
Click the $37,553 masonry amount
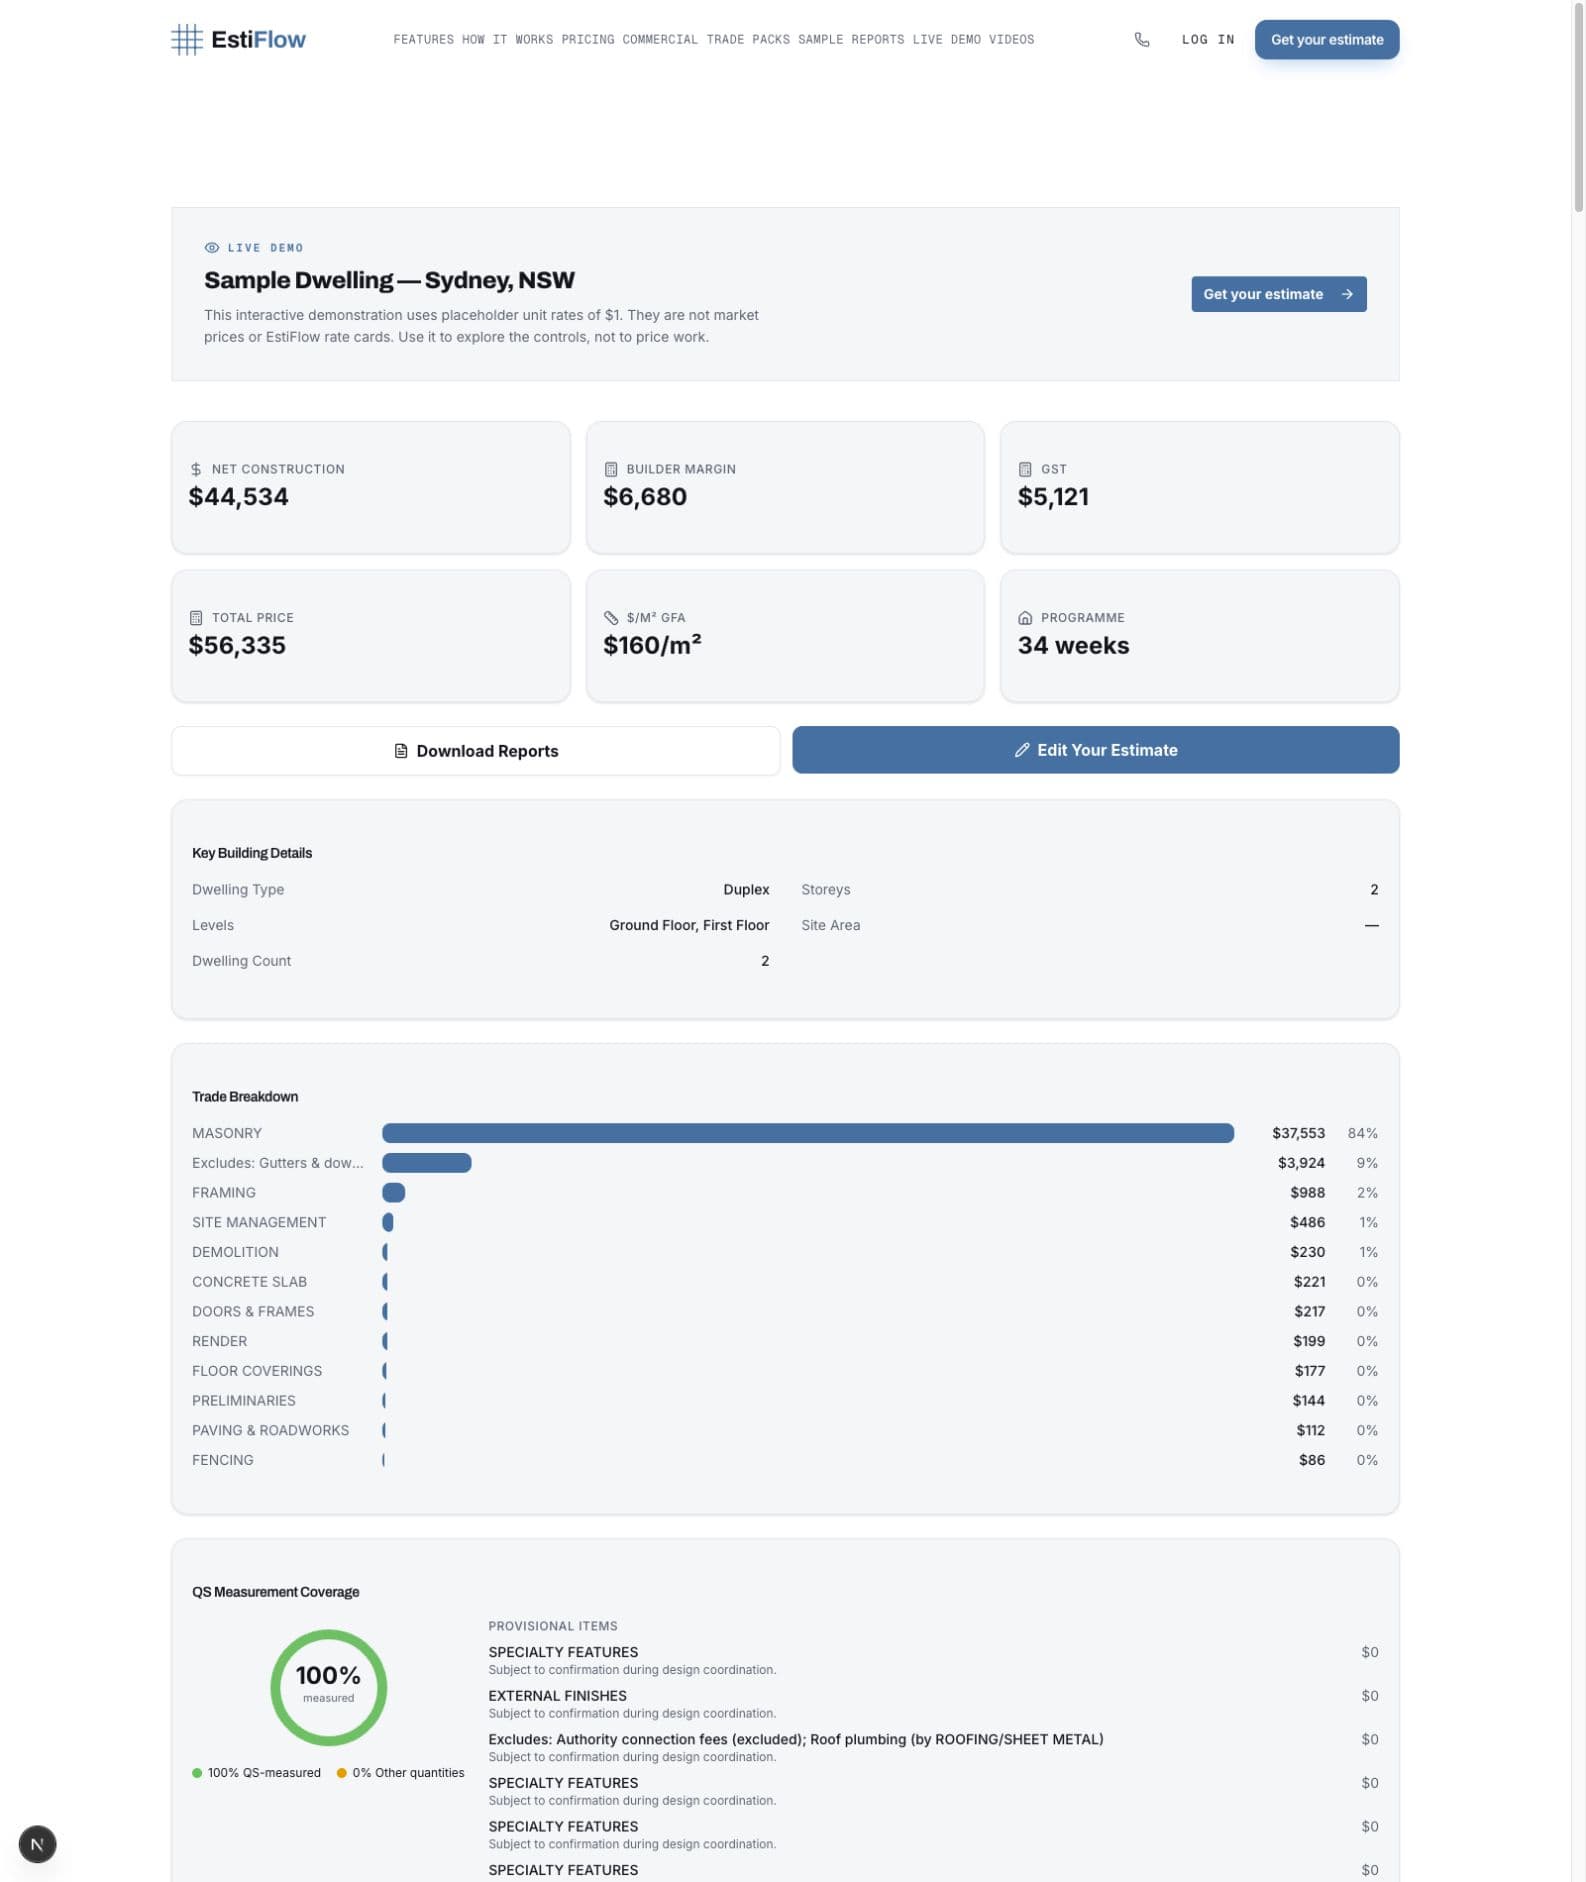pyautogui.click(x=1298, y=1133)
